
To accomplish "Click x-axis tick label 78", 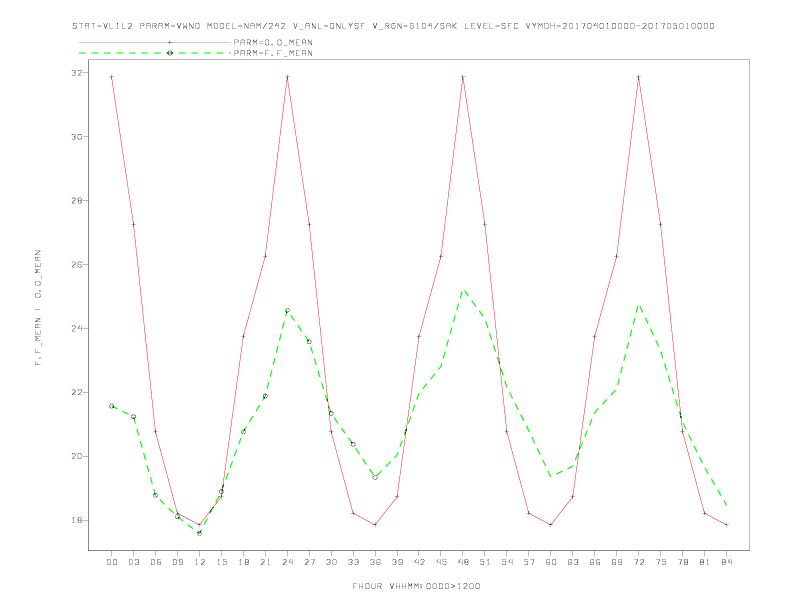I will 682,562.
